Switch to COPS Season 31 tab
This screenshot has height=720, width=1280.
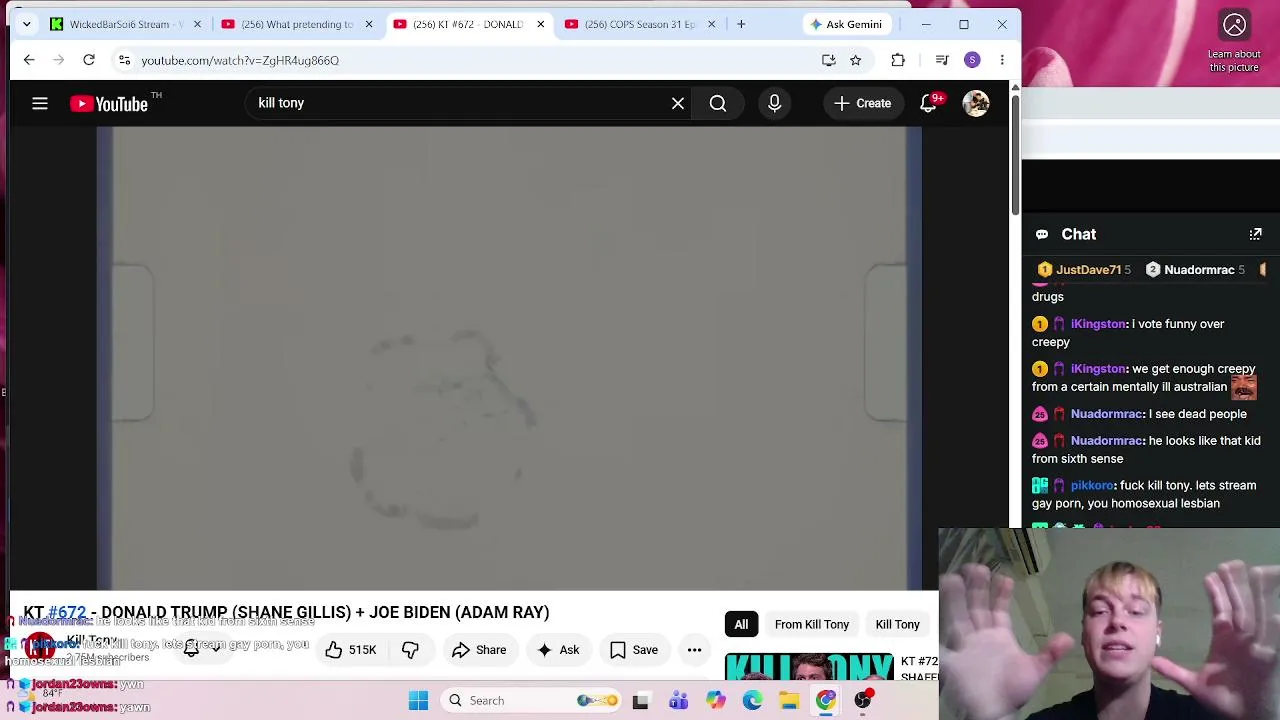(640, 24)
